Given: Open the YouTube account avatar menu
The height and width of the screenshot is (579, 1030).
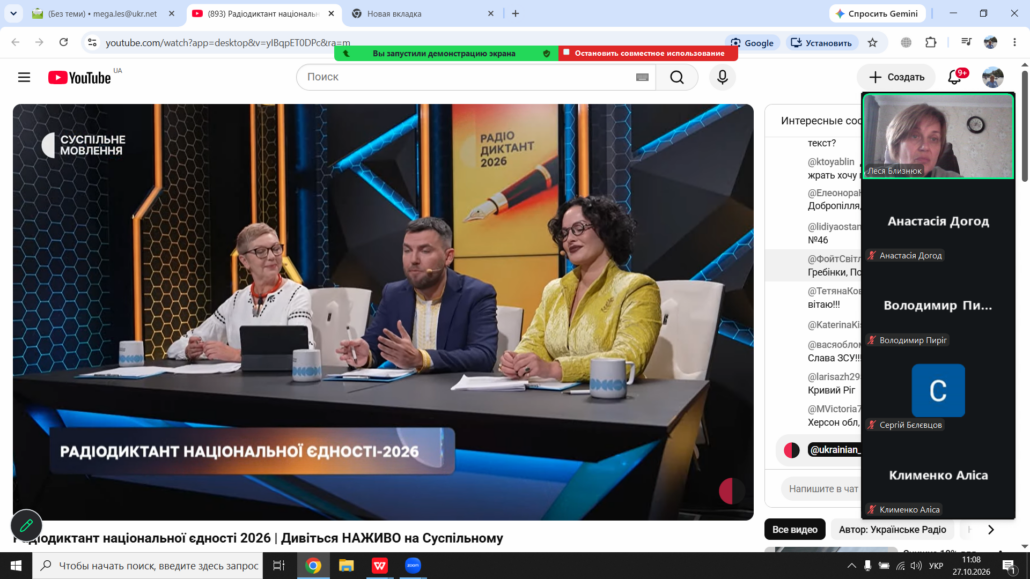Looking at the screenshot, I should pyautogui.click(x=993, y=78).
